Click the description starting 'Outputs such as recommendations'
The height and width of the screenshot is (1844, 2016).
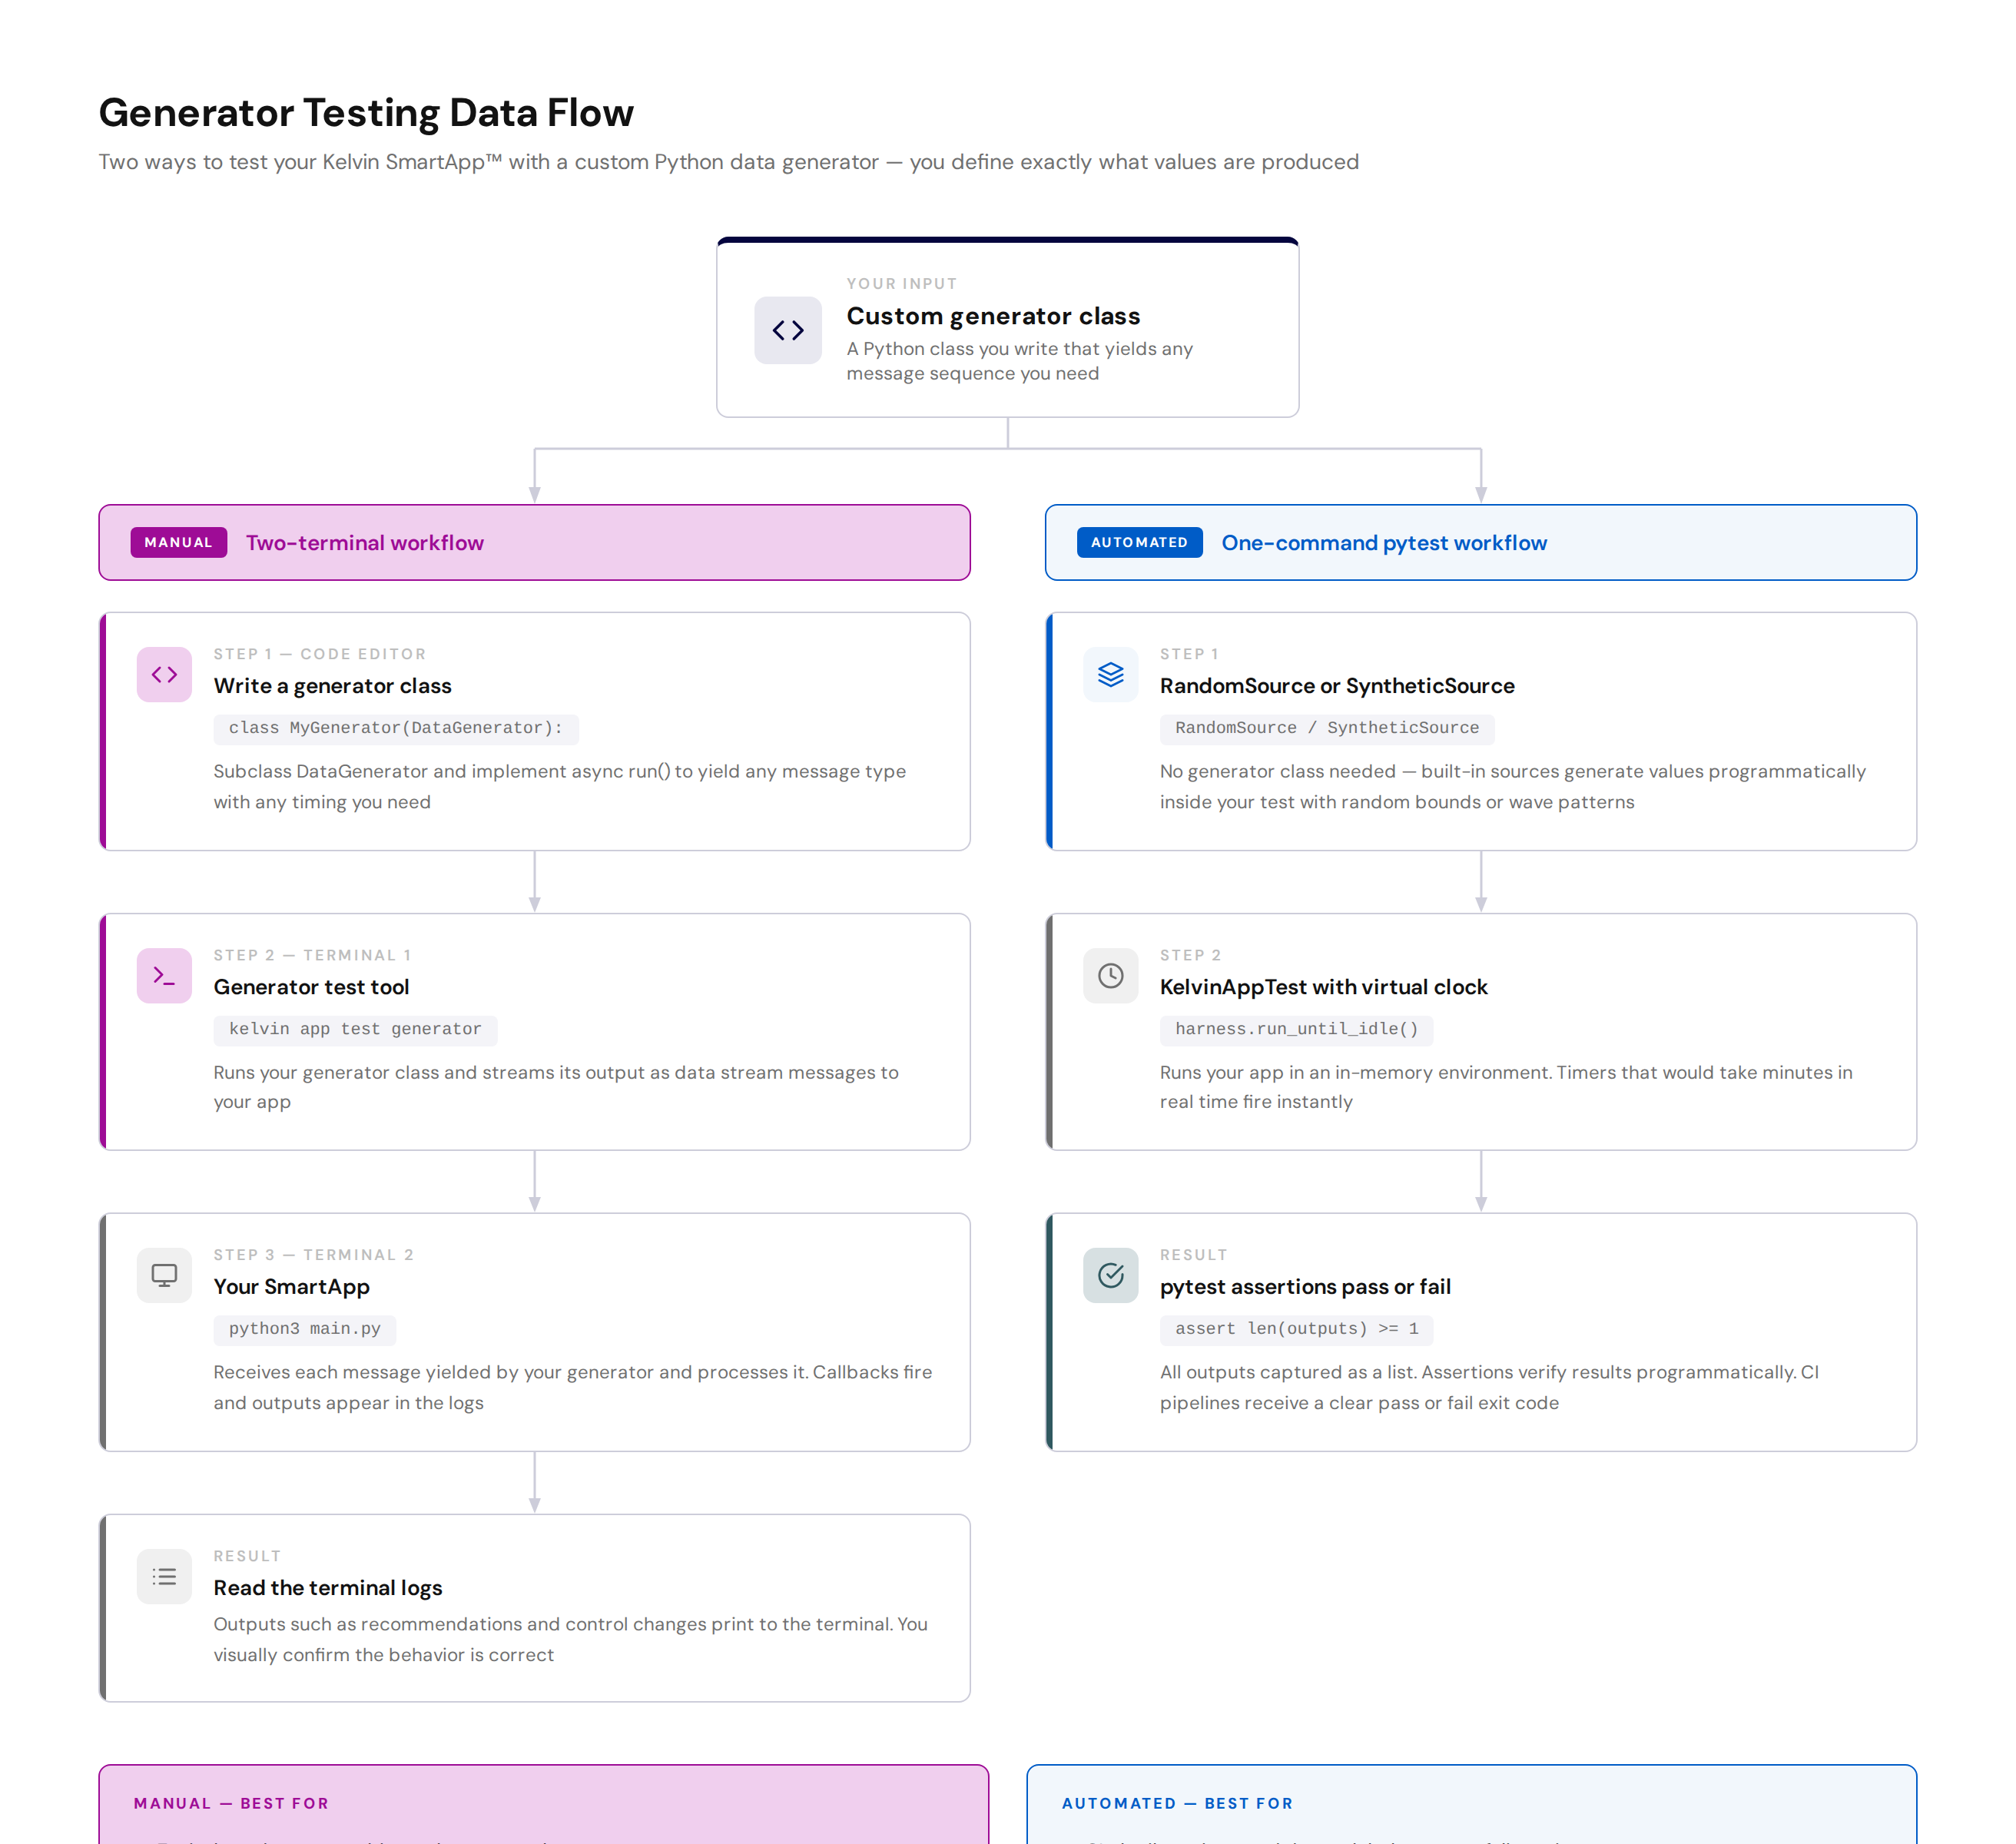[x=570, y=1639]
